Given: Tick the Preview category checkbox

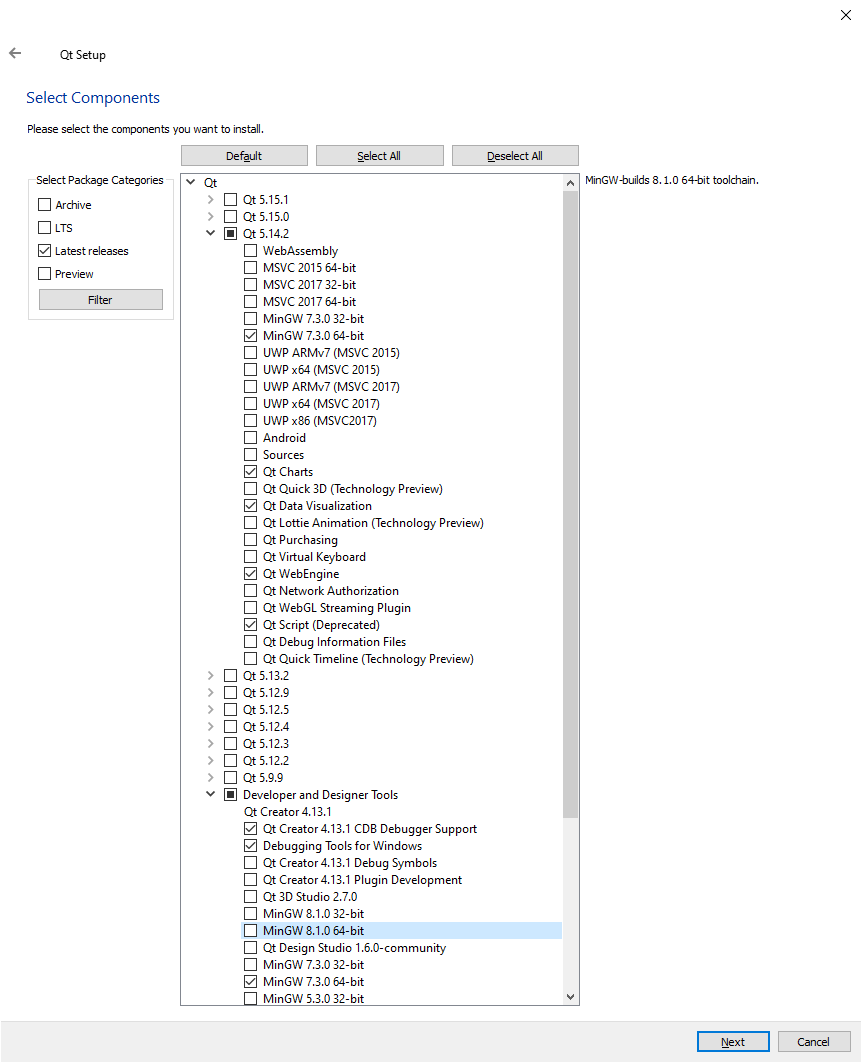Looking at the screenshot, I should [x=45, y=274].
